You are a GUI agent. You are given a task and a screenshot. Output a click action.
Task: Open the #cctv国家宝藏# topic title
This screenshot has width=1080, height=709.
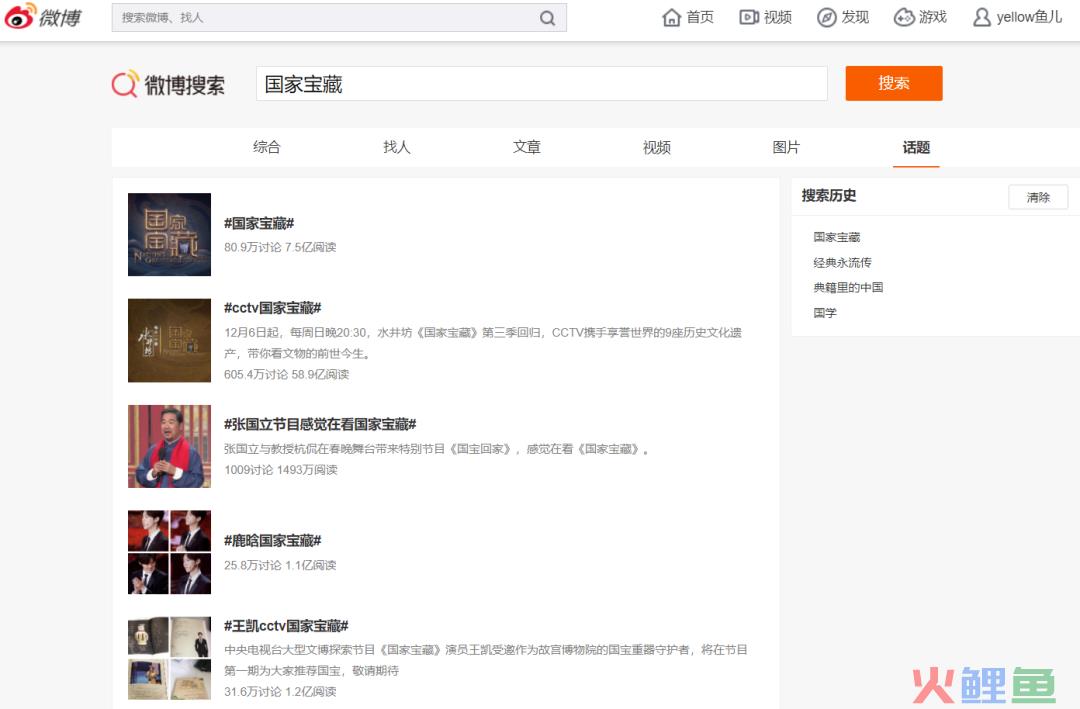[x=273, y=308]
